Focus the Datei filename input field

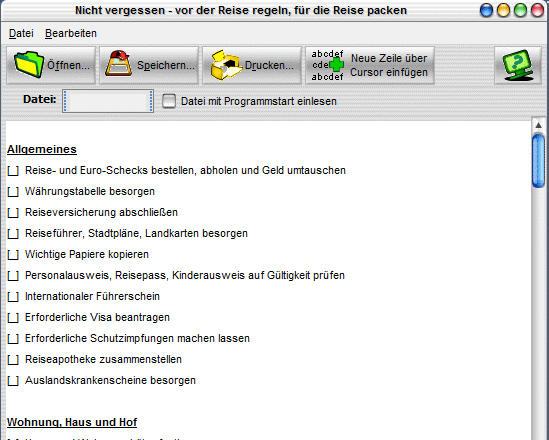[108, 101]
